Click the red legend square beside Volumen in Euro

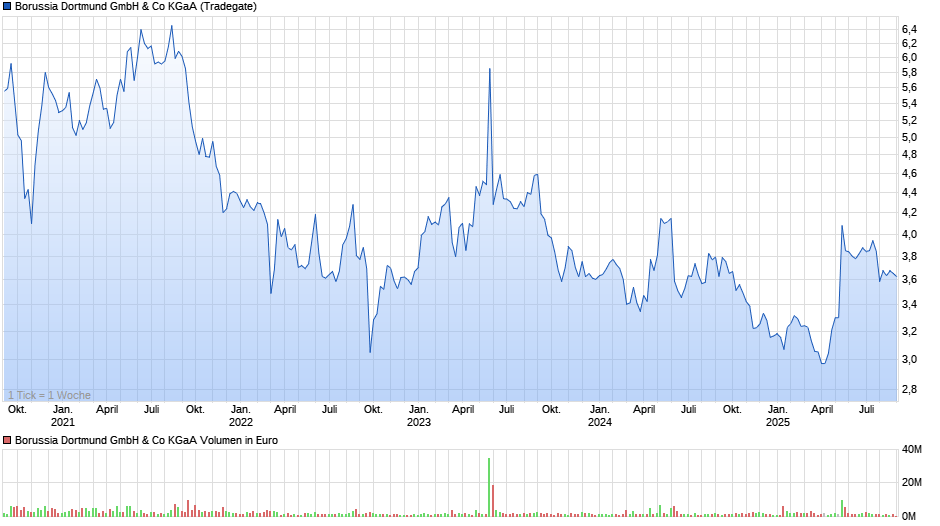coord(7,440)
